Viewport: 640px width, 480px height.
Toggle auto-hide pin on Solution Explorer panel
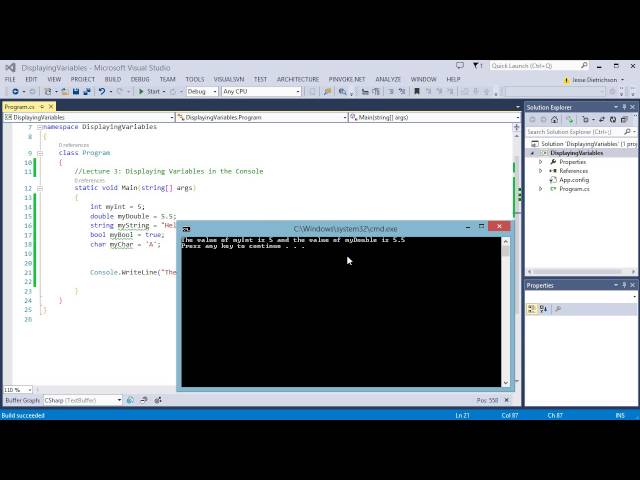pyautogui.click(x=624, y=107)
